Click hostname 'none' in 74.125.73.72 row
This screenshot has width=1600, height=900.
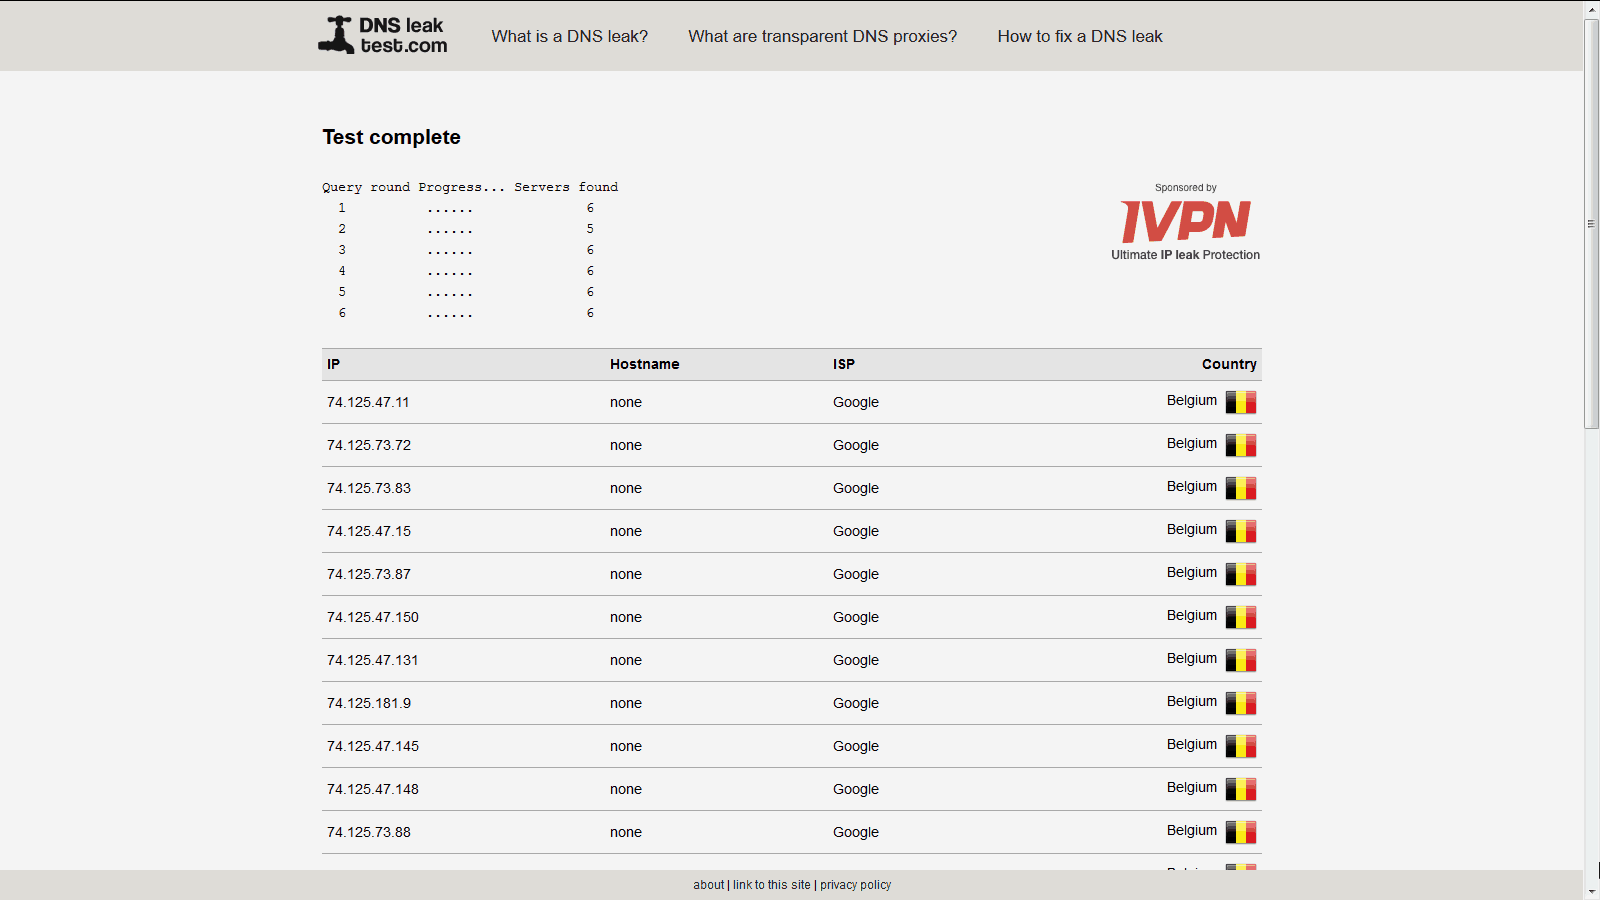click(x=626, y=445)
